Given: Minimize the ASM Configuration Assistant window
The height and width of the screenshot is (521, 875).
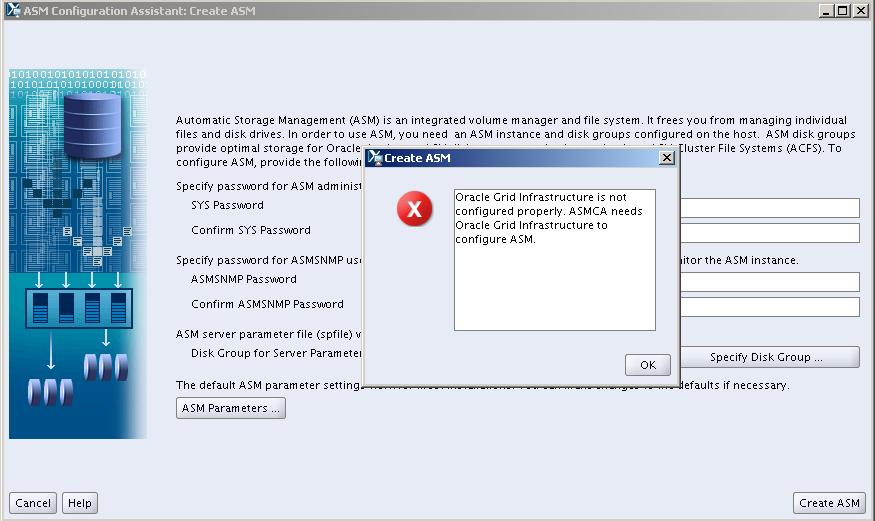Looking at the screenshot, I should (x=826, y=10).
